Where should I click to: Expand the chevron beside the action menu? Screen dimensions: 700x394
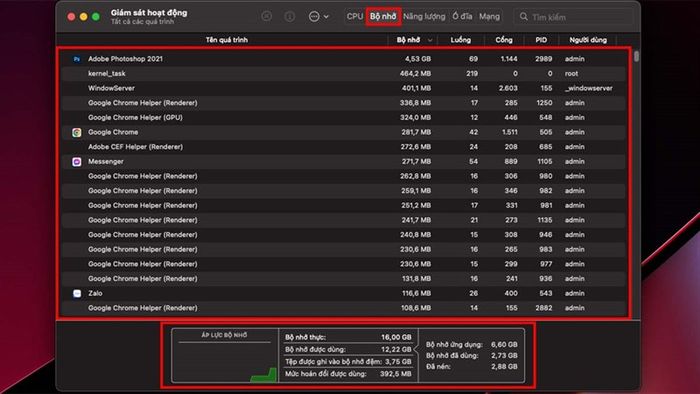[x=326, y=17]
